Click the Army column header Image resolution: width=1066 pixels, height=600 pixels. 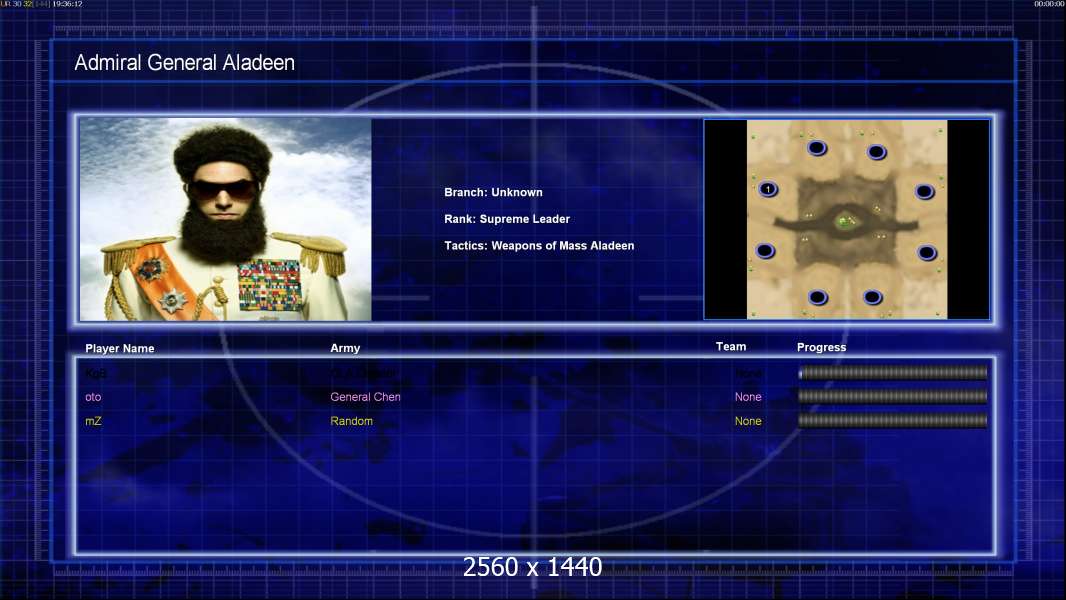pyautogui.click(x=345, y=348)
